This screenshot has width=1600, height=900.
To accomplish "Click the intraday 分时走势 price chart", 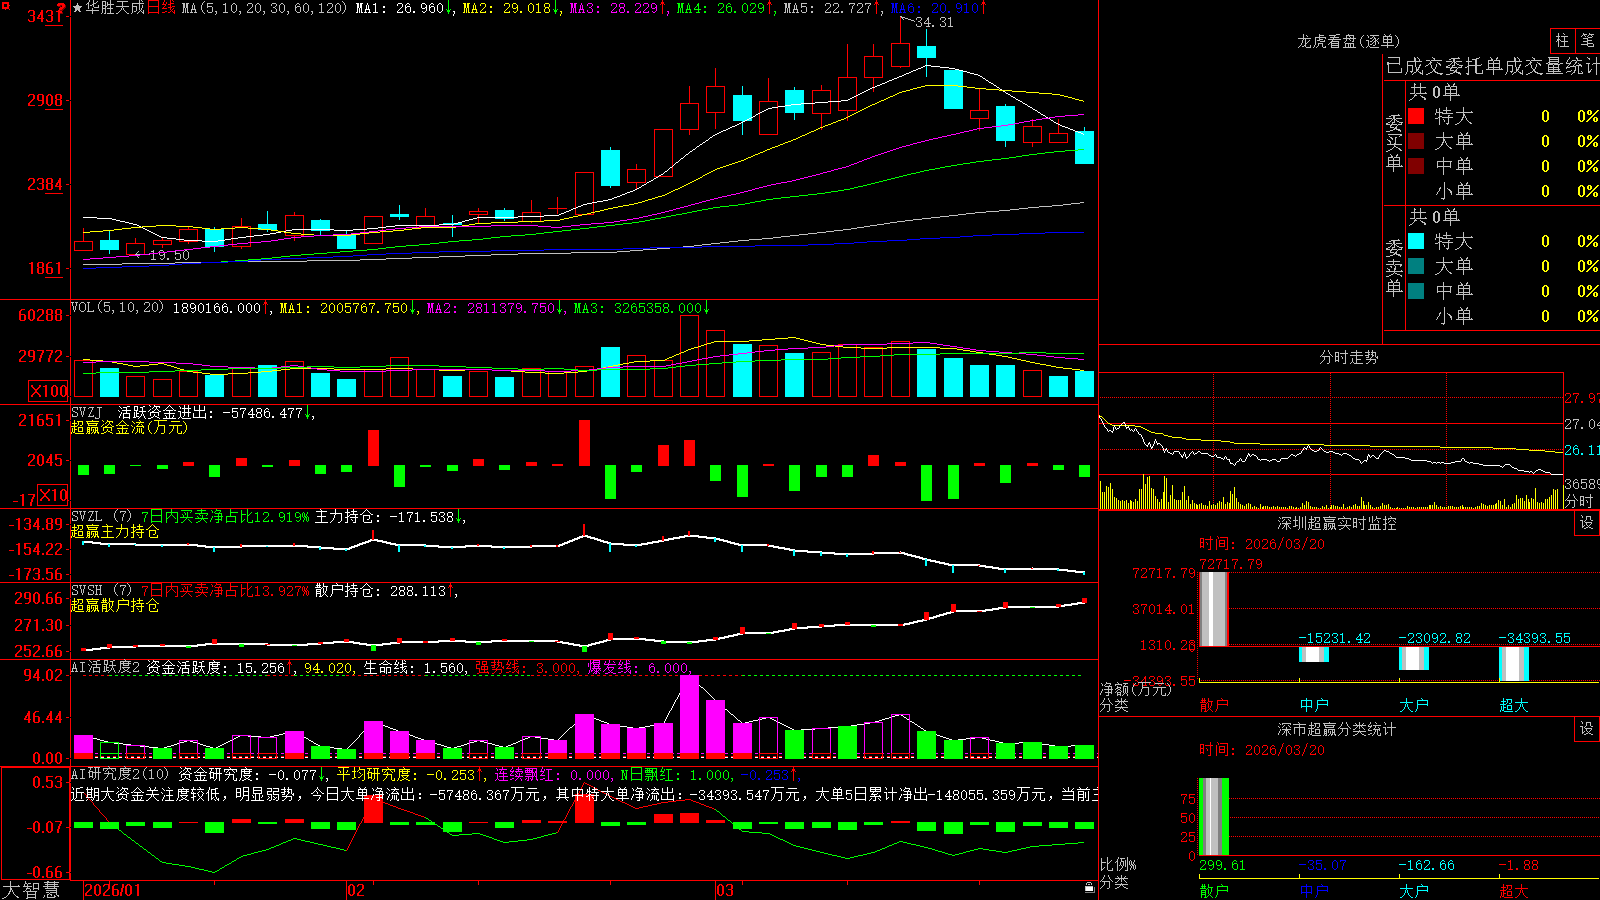I will click(1330, 422).
